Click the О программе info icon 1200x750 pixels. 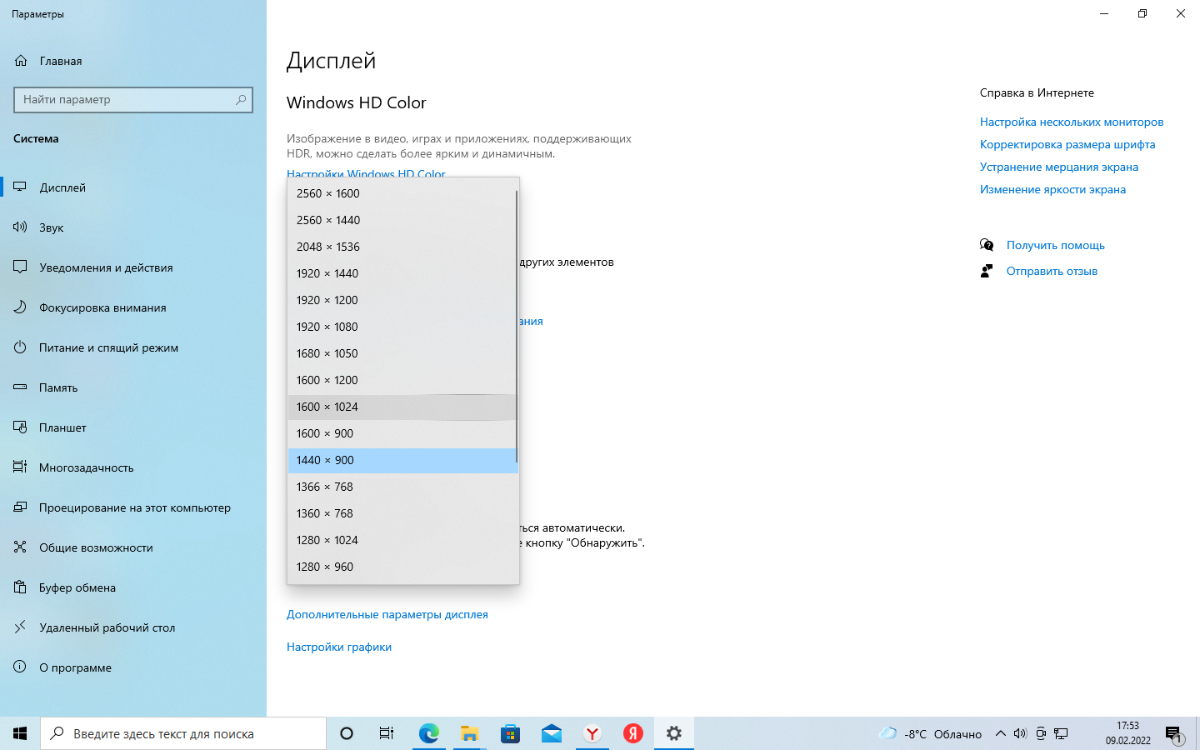click(x=20, y=668)
